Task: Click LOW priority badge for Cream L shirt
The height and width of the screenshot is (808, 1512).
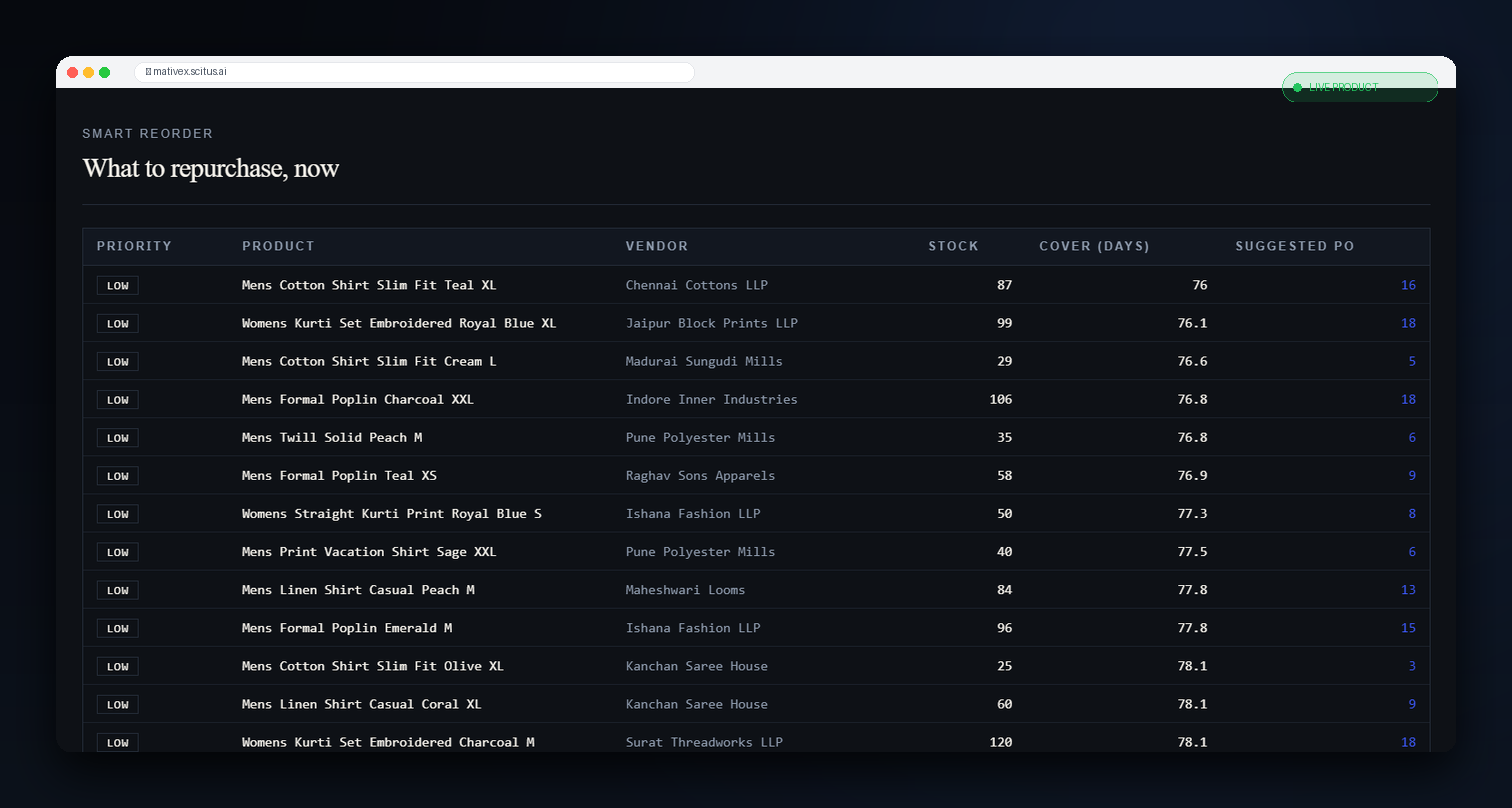Action: pos(118,361)
